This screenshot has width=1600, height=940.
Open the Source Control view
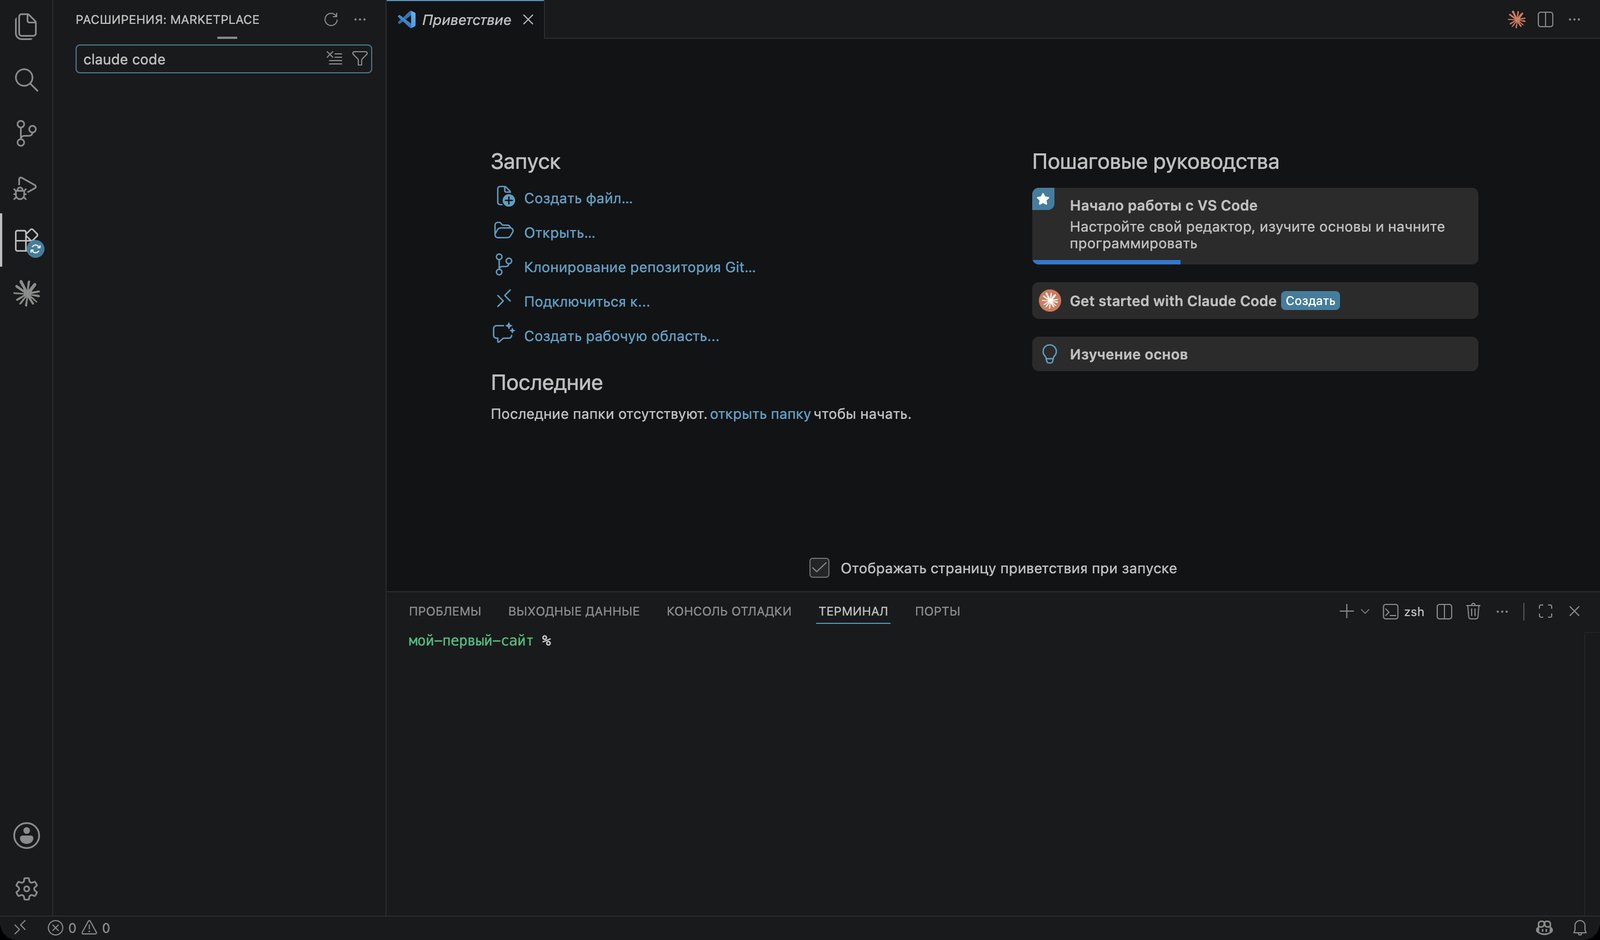tap(26, 133)
